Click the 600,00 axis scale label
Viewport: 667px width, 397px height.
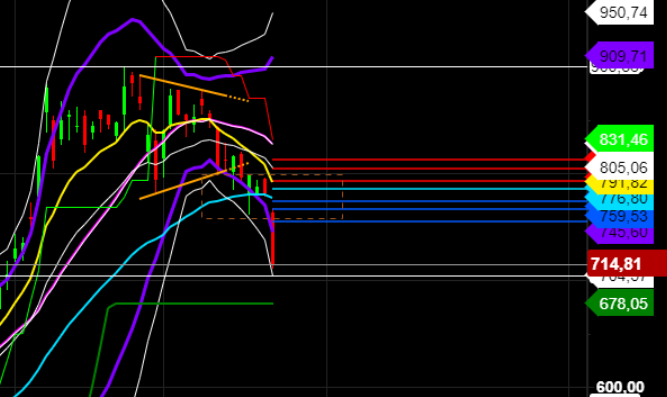point(620,387)
